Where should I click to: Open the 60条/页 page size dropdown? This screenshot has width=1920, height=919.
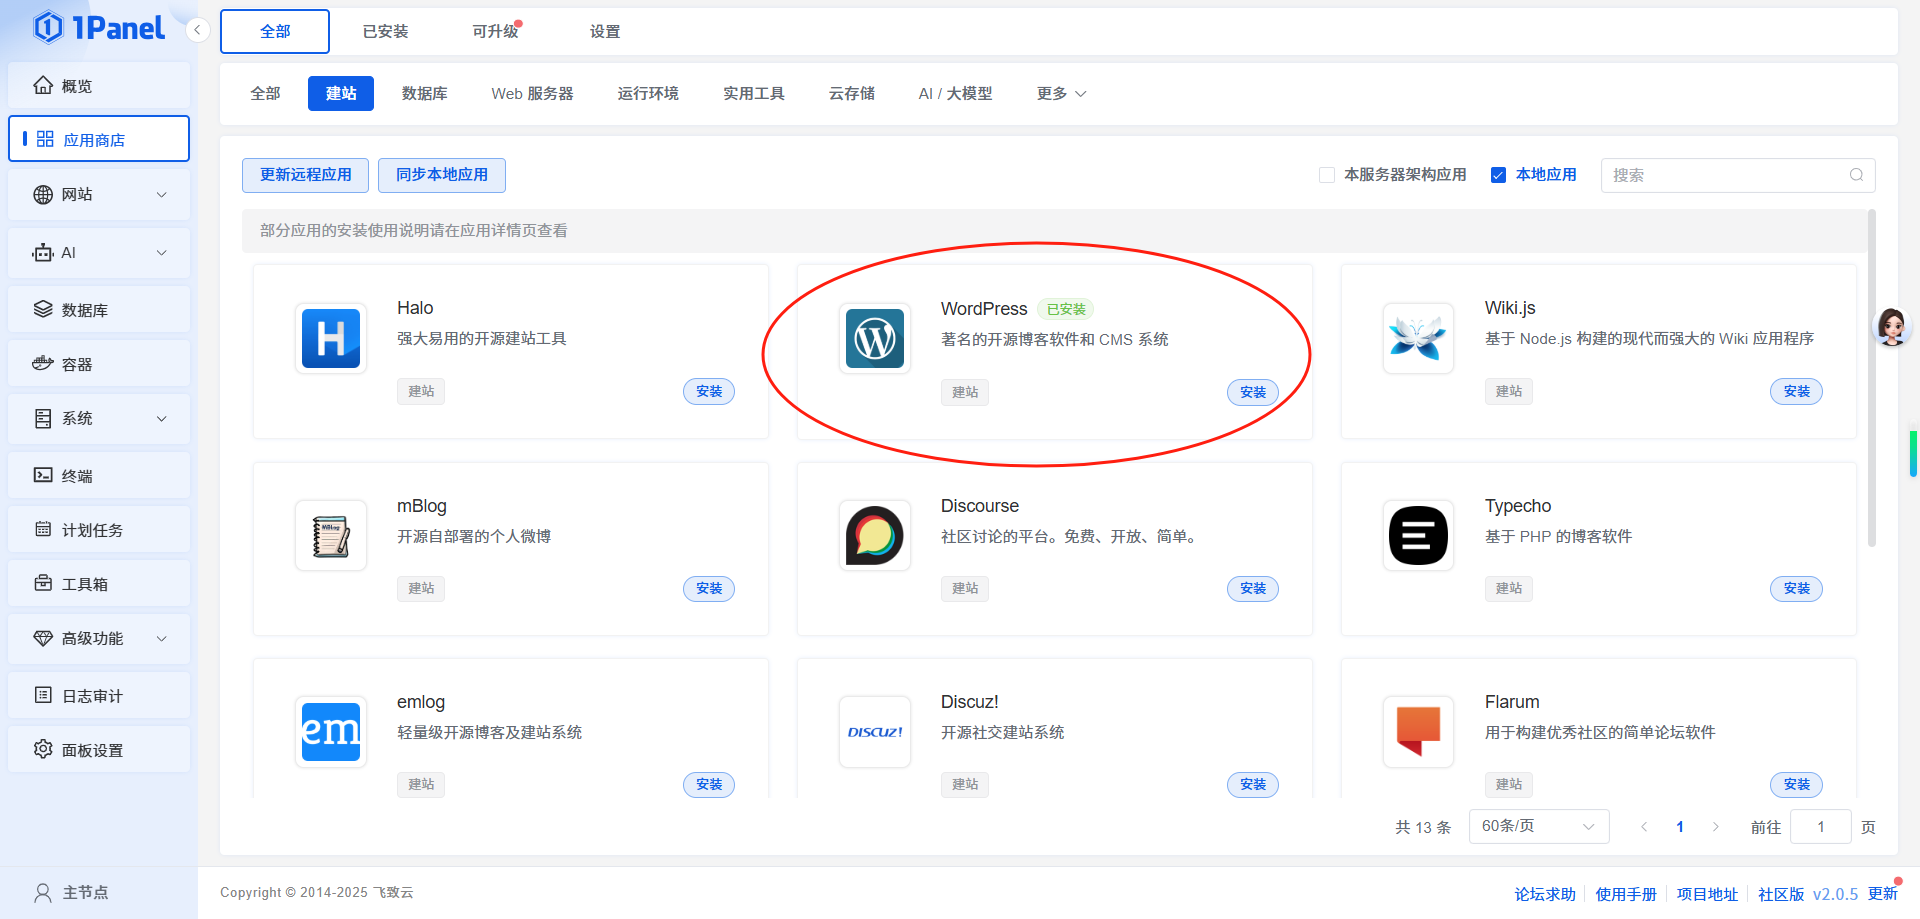1539,826
